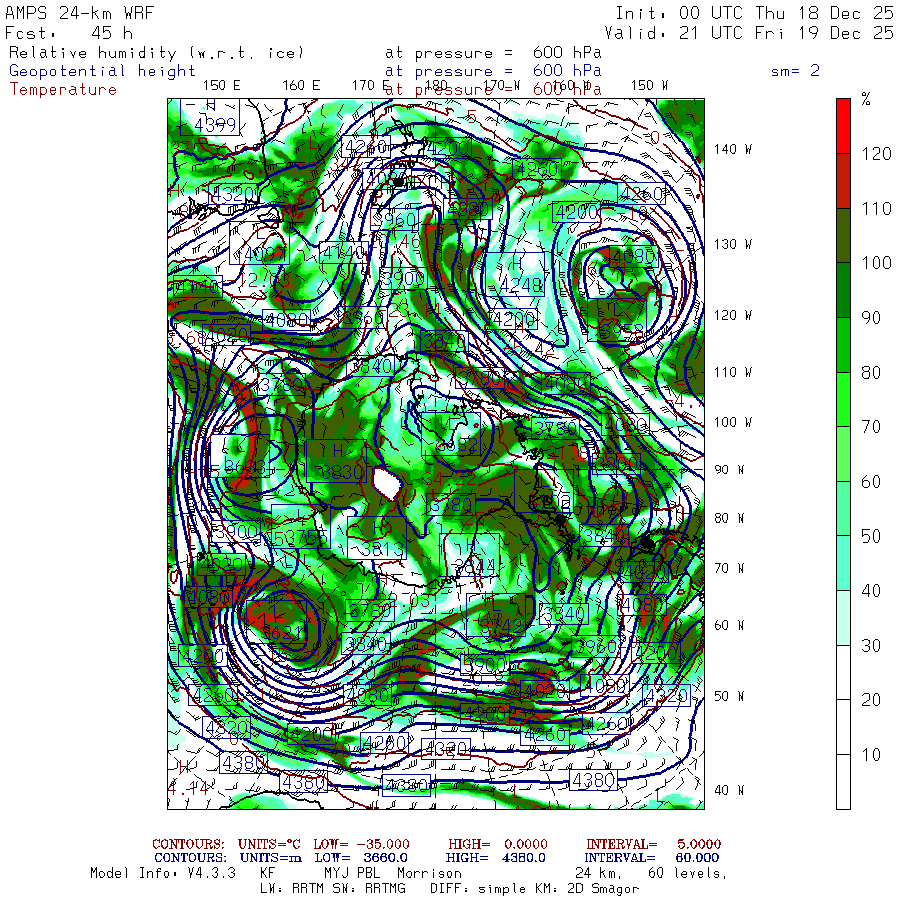Click the color bar segment between 60 and 70
Viewport: 900px width, 900px height.
(843, 453)
